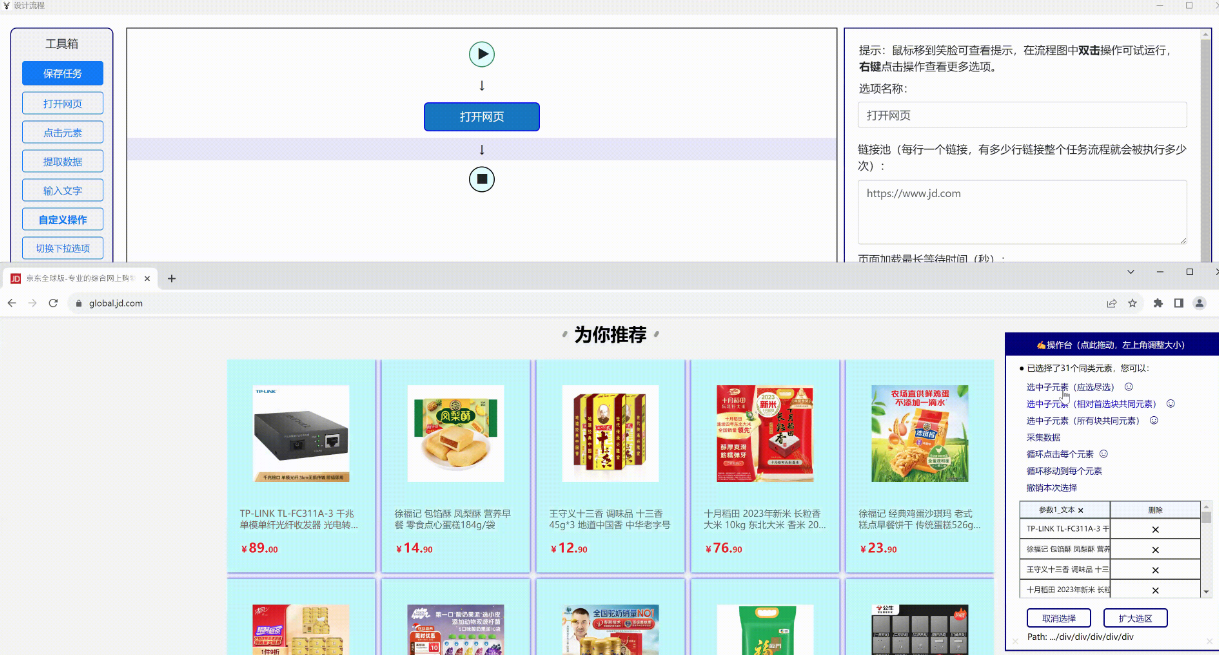Click the 扩大选区 button
This screenshot has height=655, width=1219.
coord(1135,618)
